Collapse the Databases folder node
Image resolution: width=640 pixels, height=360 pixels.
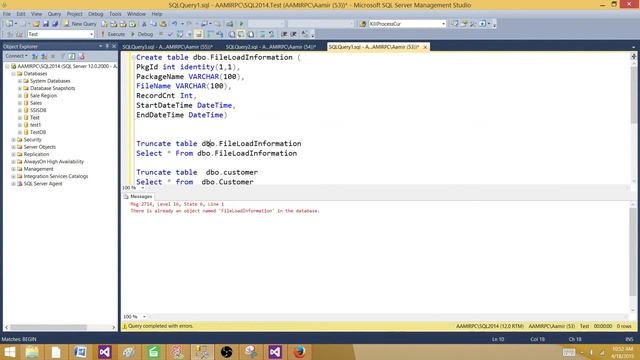tap(13, 73)
